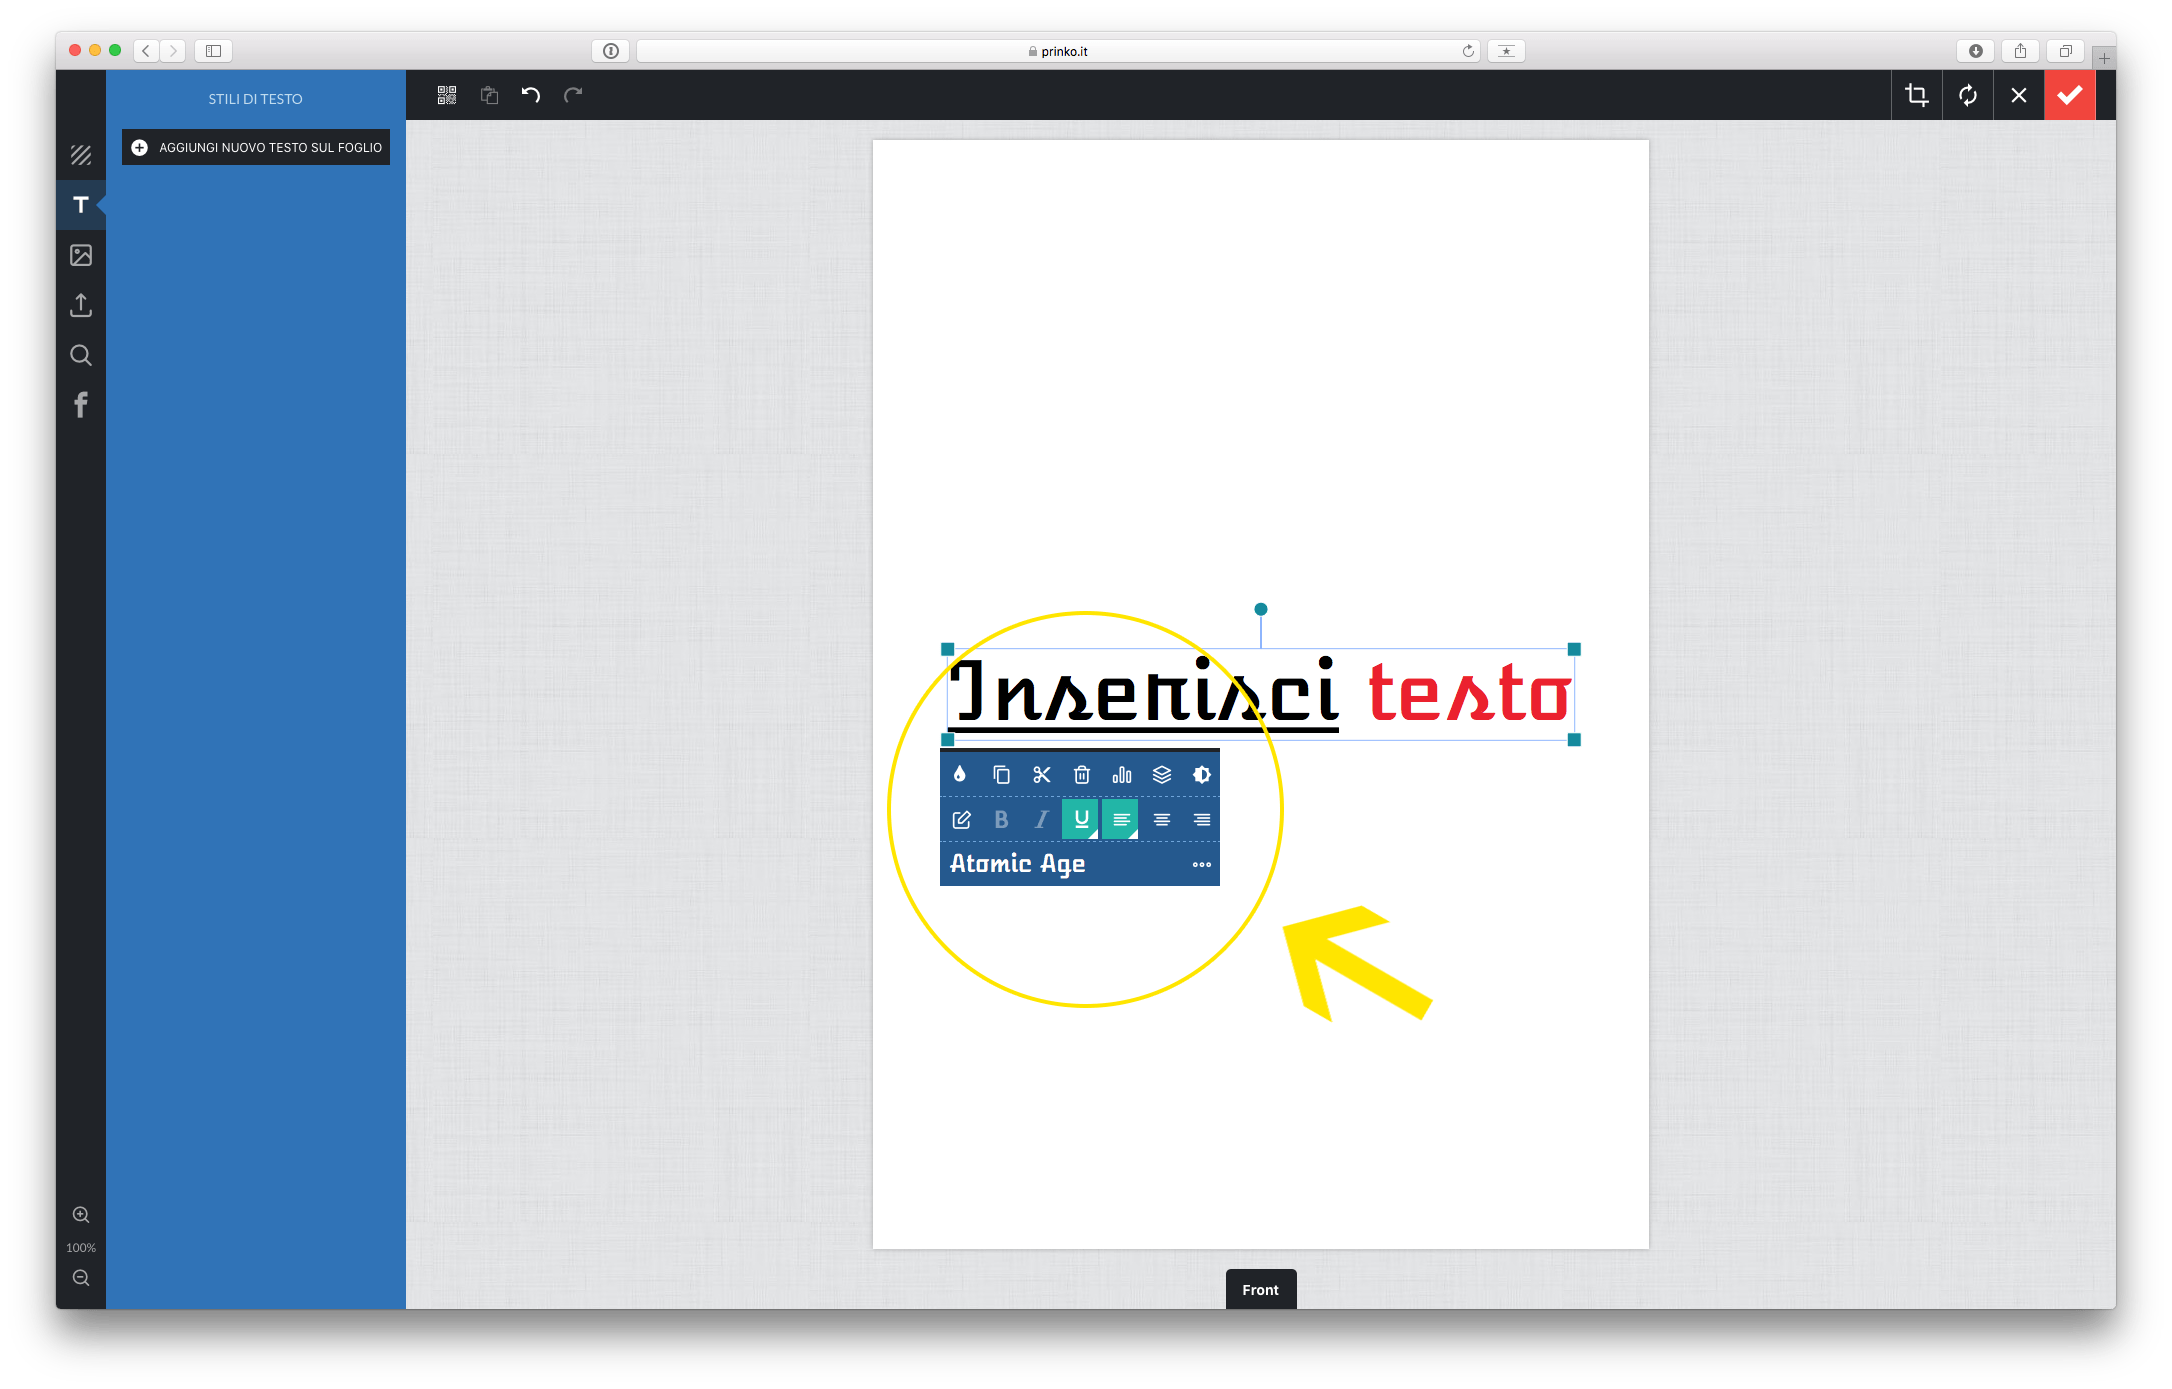
Task: Select the Text tool in sidebar
Action: 81,205
